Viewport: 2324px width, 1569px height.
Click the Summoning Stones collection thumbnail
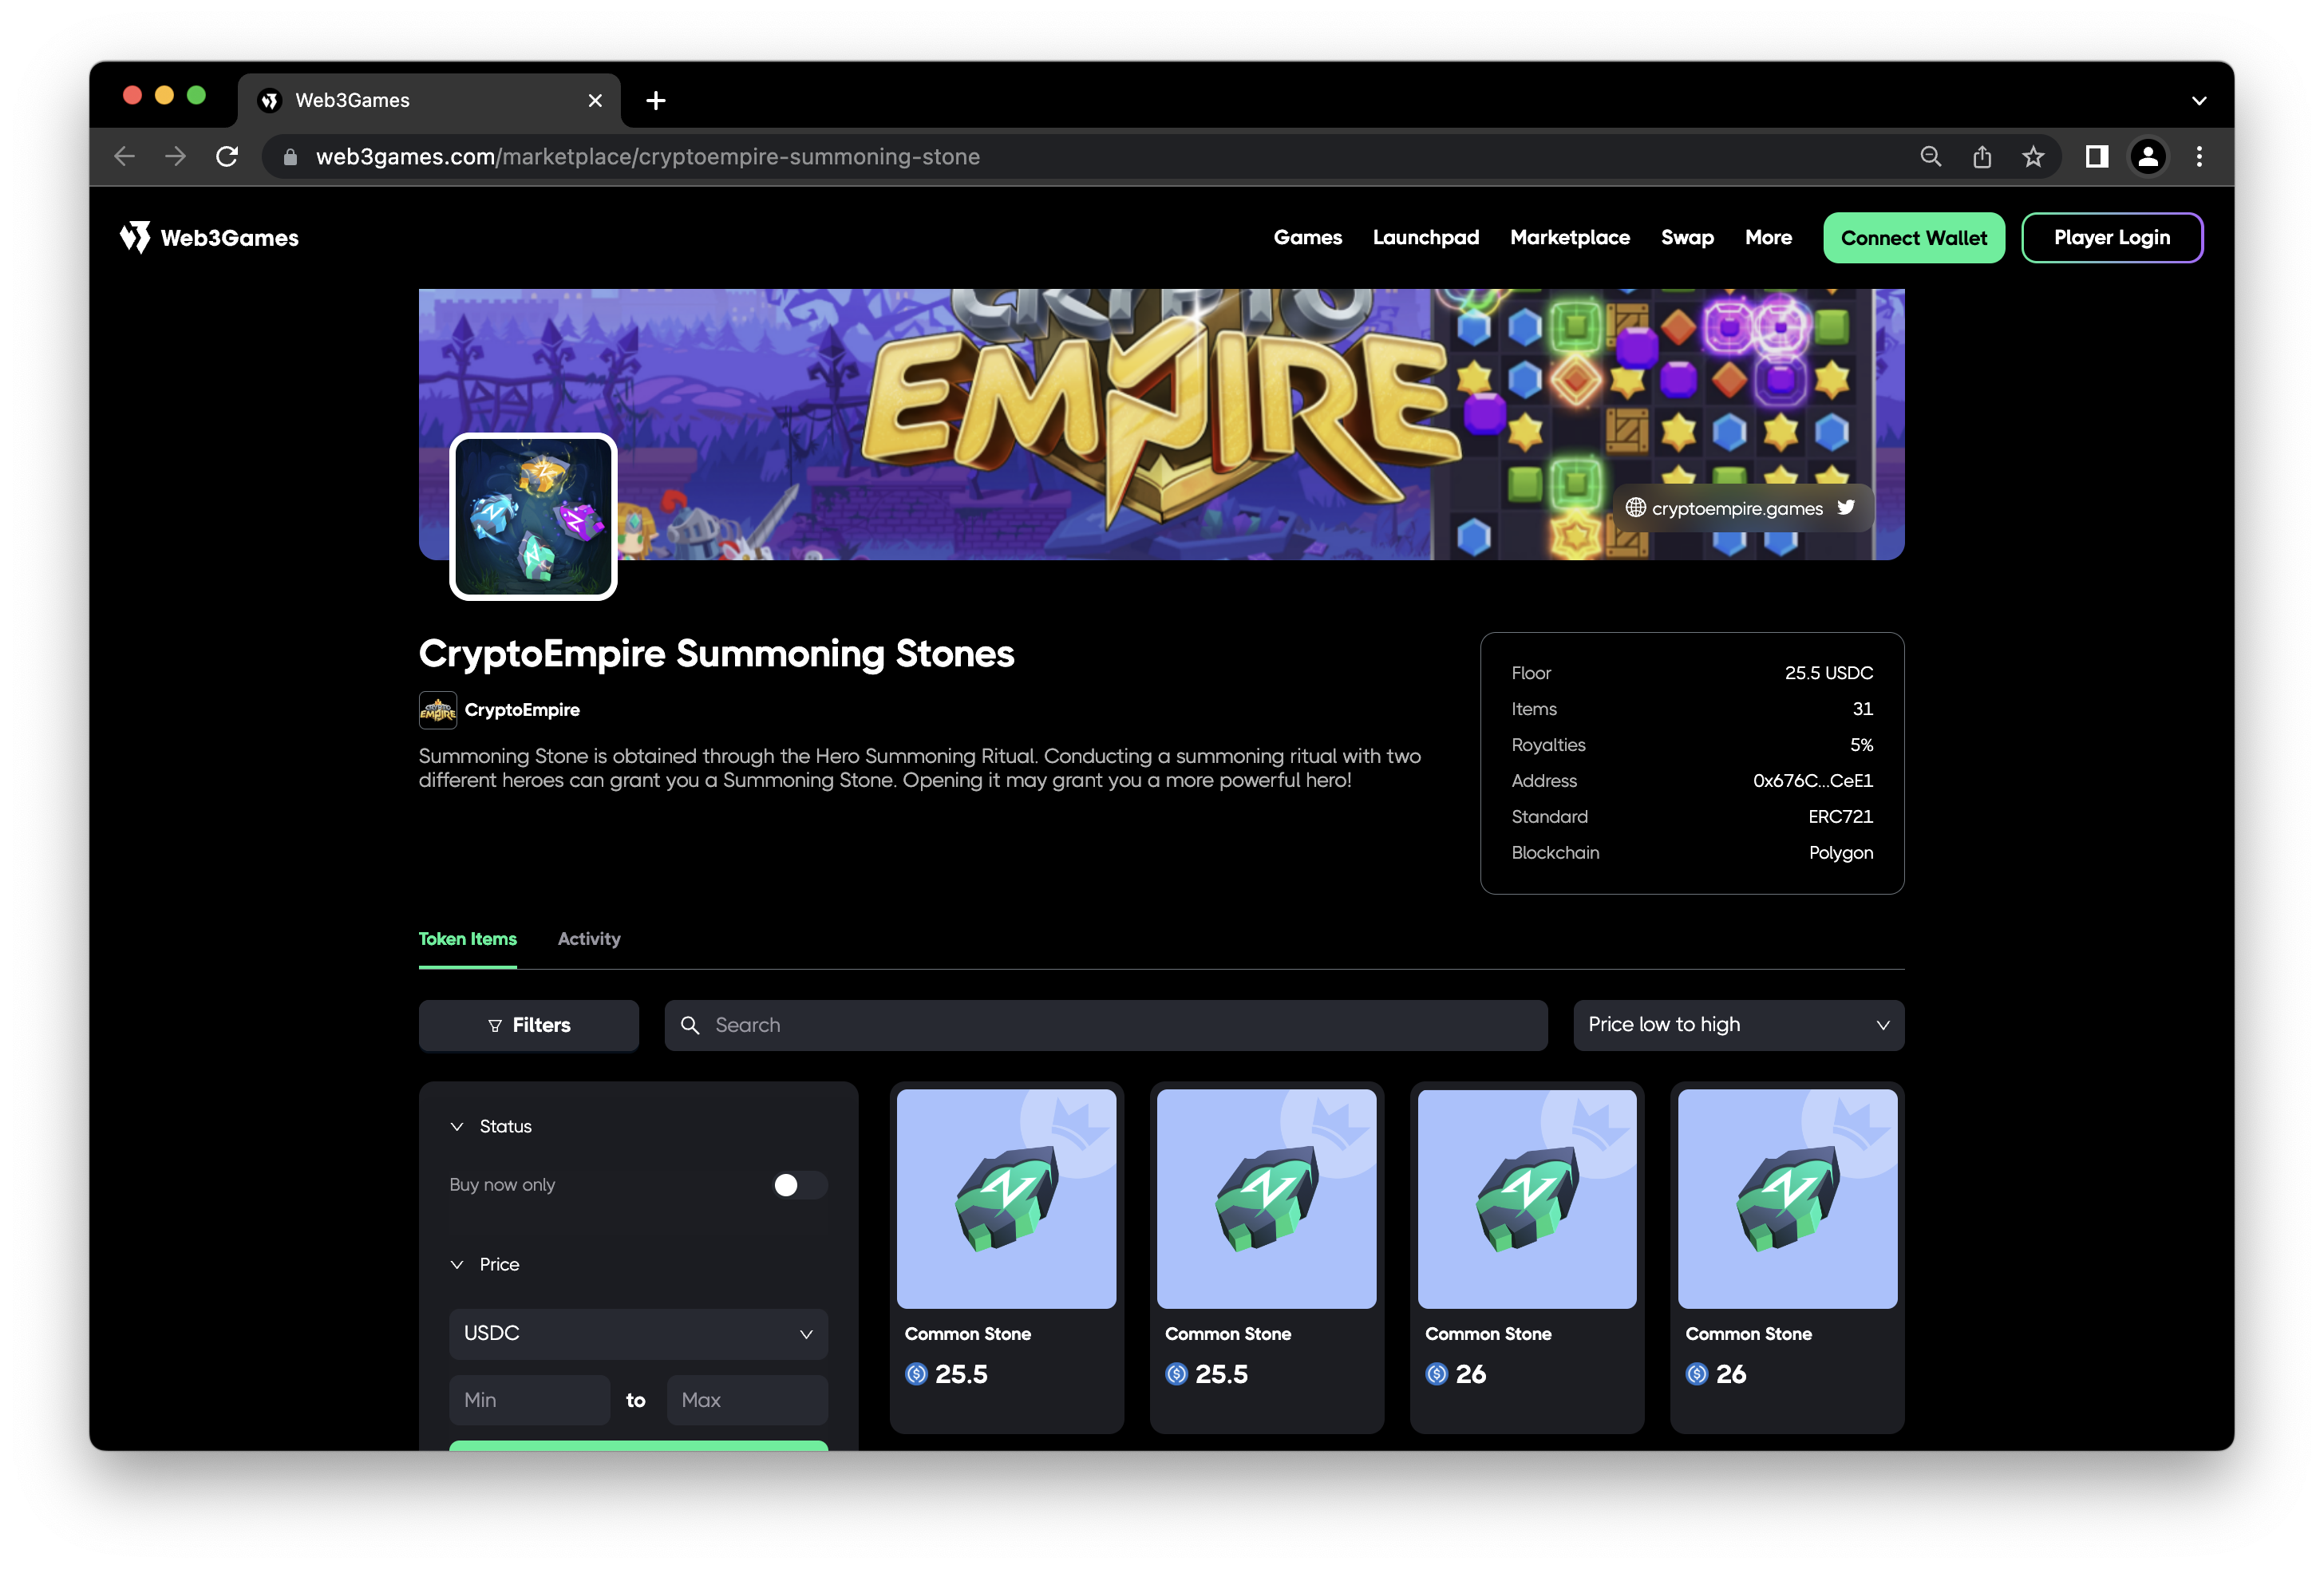click(533, 516)
